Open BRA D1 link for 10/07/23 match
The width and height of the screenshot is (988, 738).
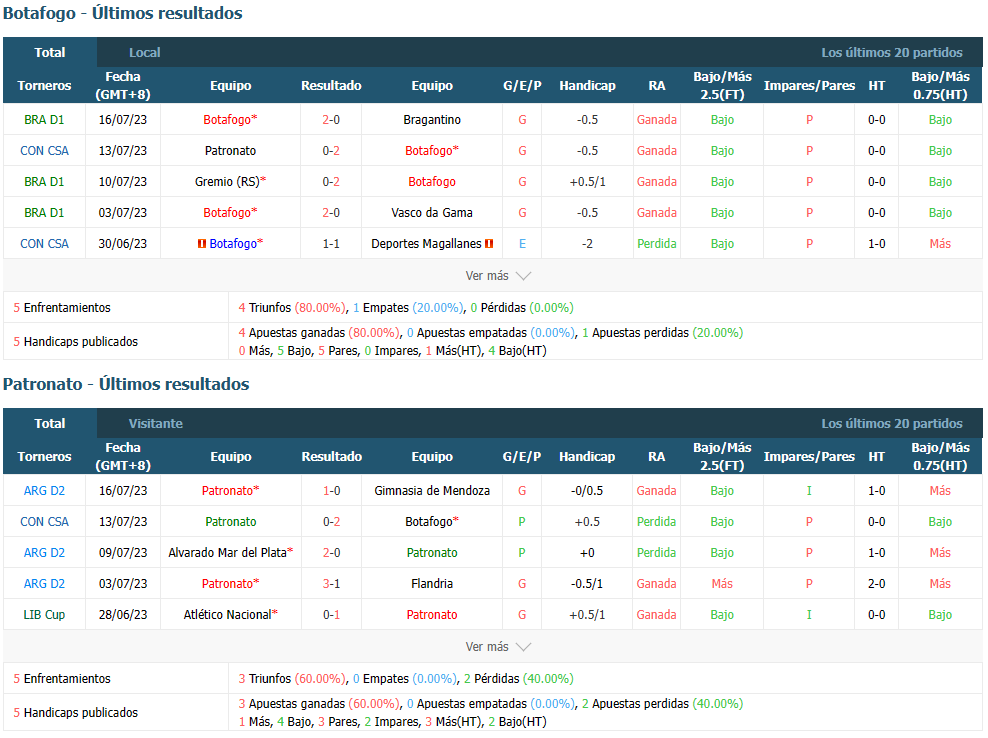pos(44,182)
